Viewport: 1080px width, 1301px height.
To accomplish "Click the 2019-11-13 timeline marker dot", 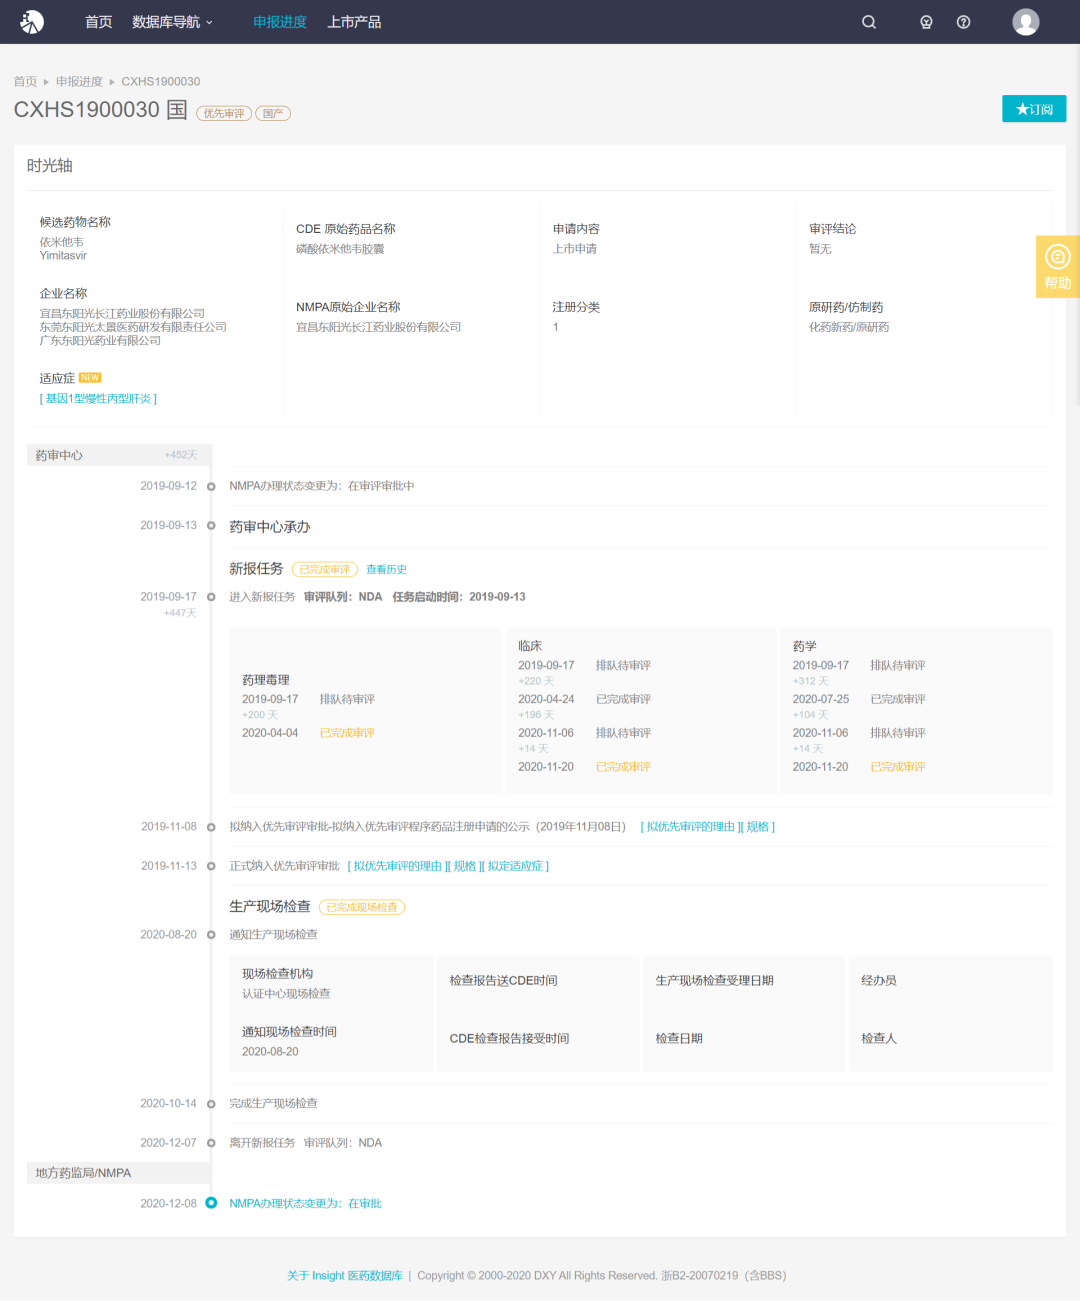I will pyautogui.click(x=211, y=866).
